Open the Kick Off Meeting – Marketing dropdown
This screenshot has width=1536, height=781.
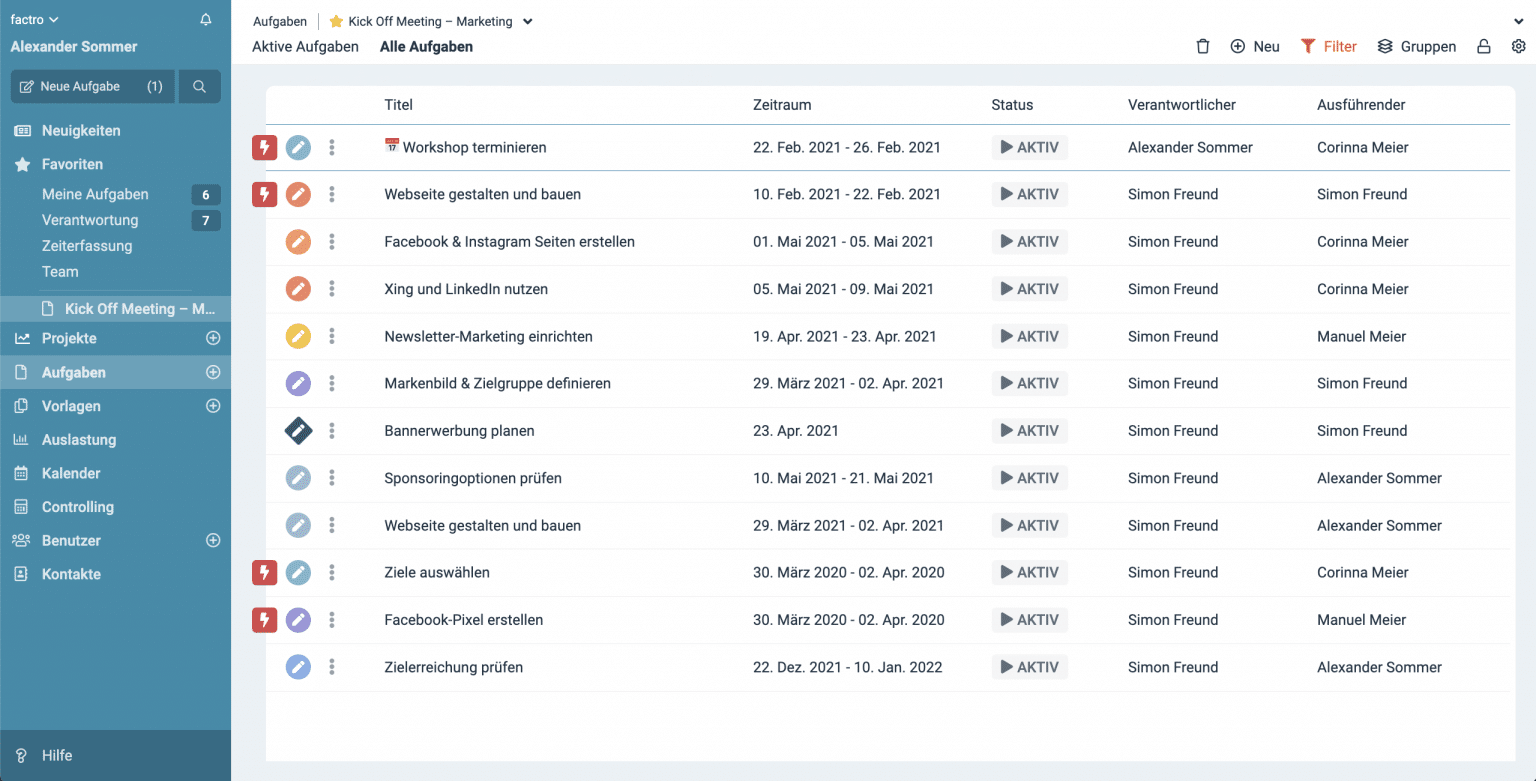point(528,22)
